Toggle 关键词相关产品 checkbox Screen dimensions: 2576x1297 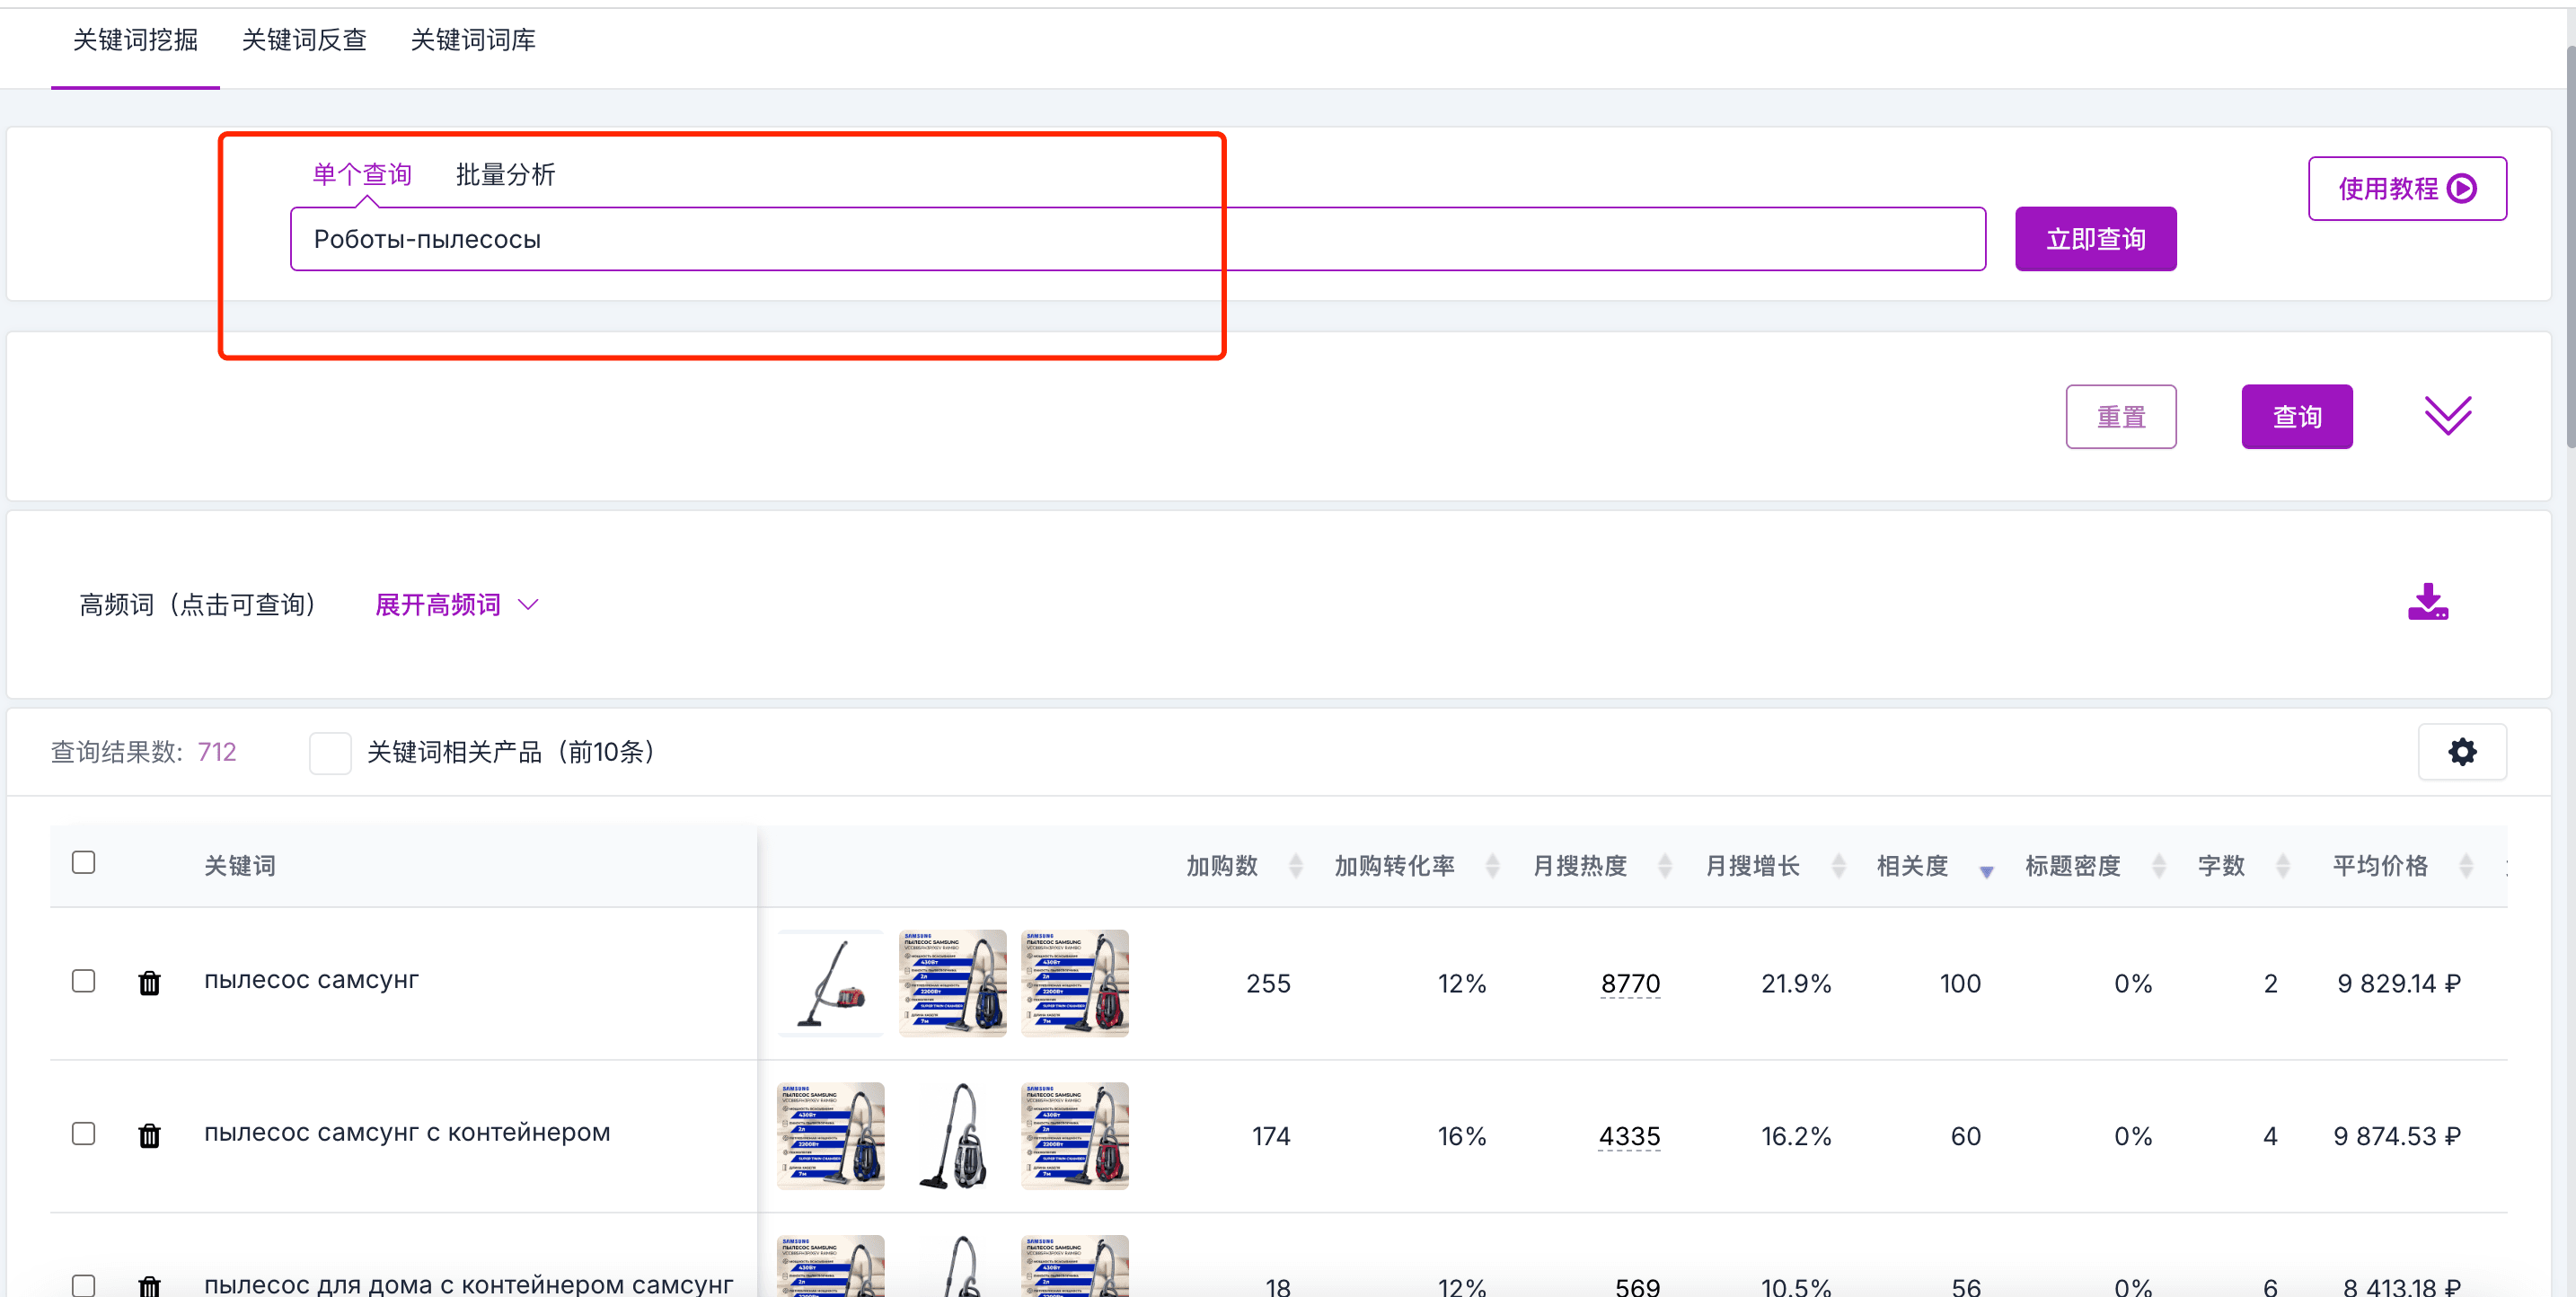click(x=330, y=753)
